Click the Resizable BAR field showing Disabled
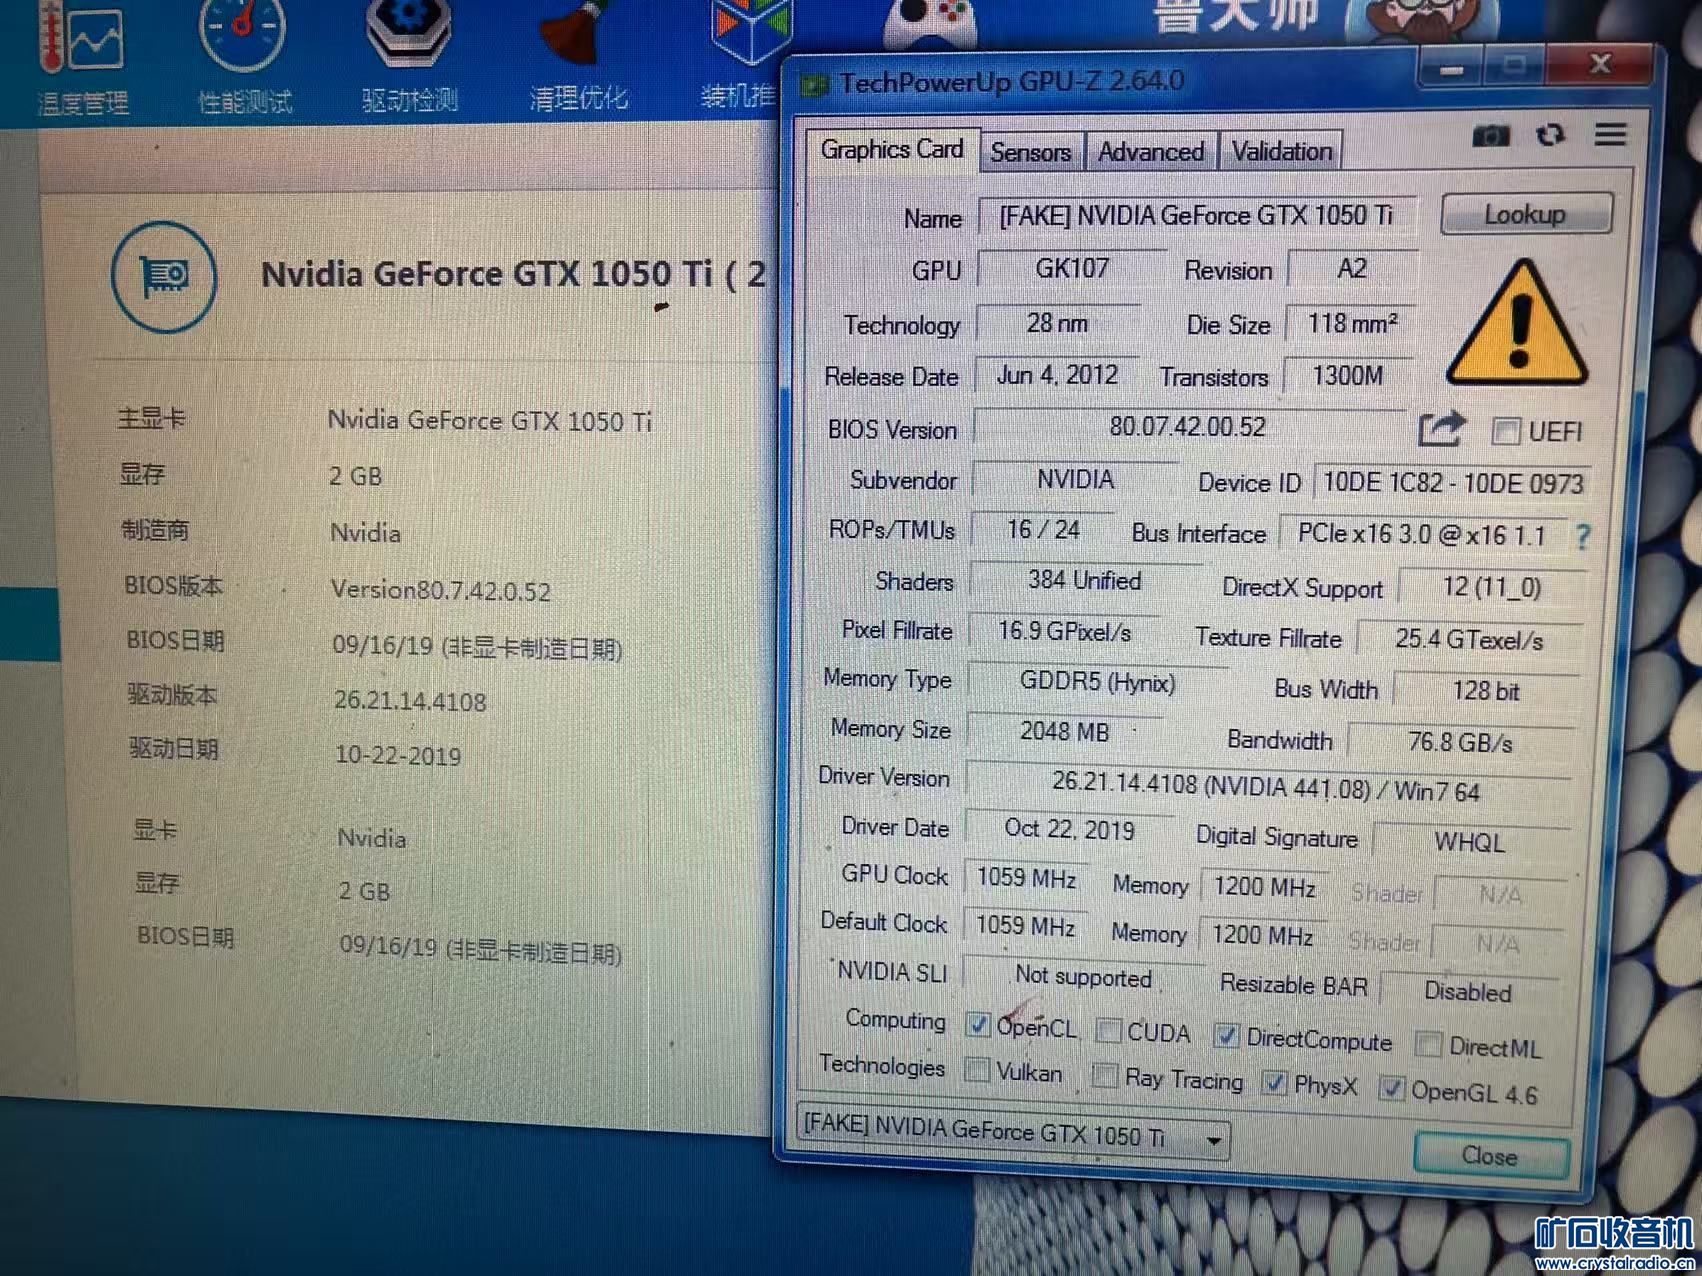1702x1276 pixels. coord(1467,992)
